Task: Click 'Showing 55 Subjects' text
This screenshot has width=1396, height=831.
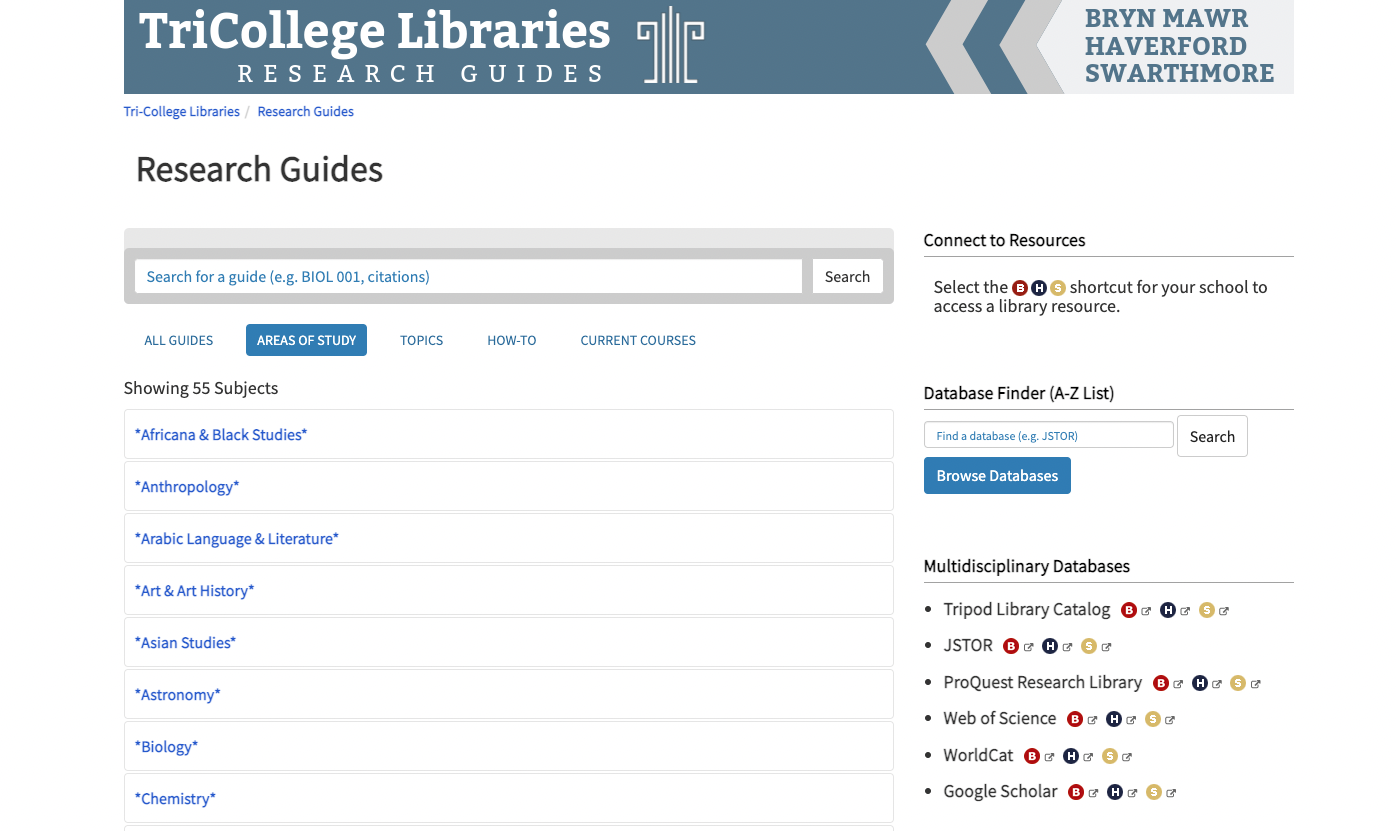Action: click(201, 388)
